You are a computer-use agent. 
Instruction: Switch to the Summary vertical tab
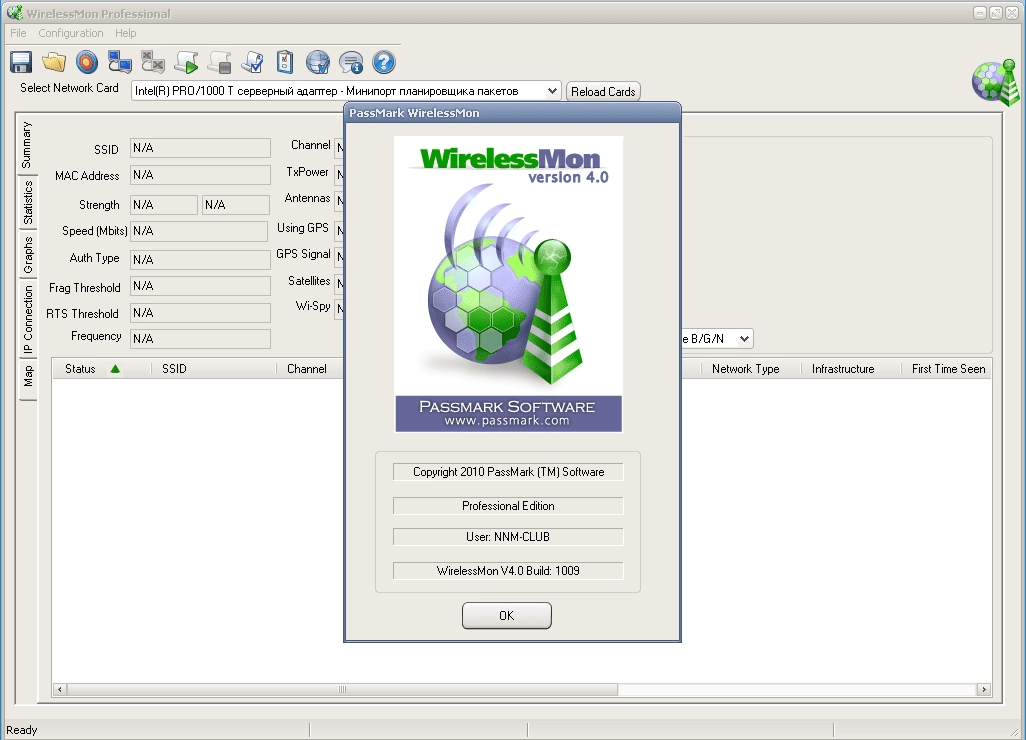[x=27, y=145]
